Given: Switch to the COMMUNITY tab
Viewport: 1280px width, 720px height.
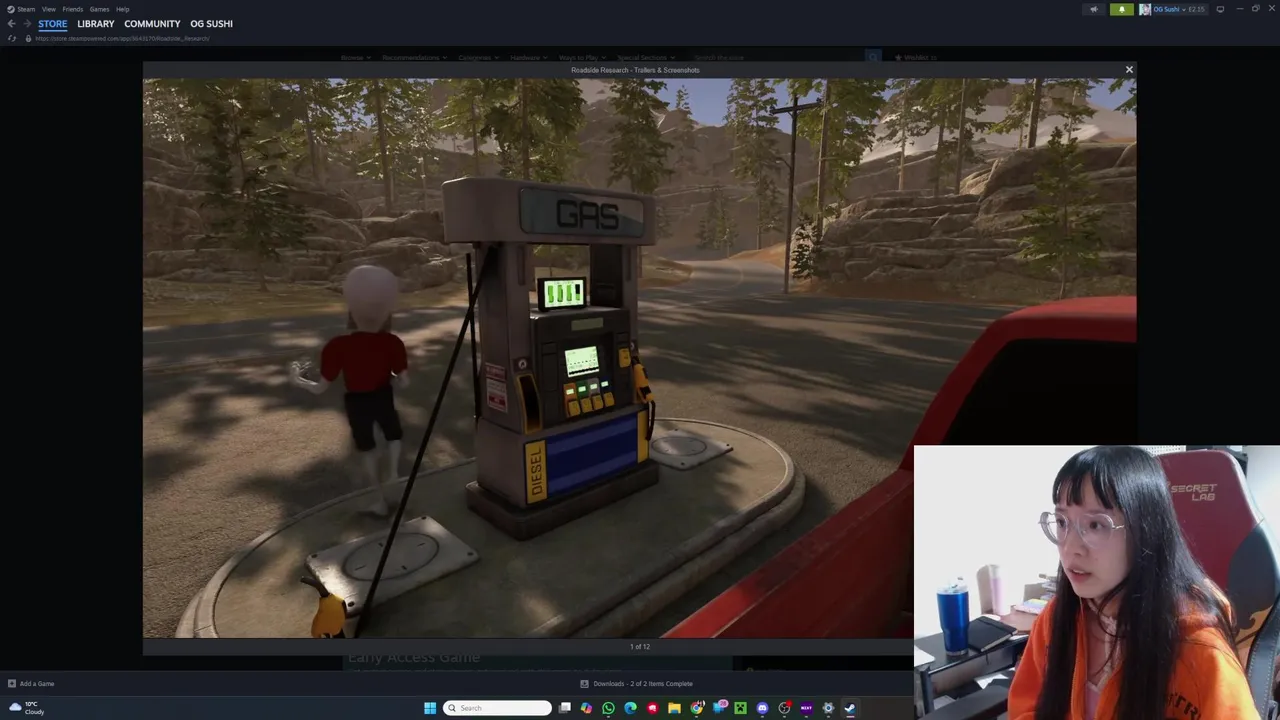Looking at the screenshot, I should (x=152, y=24).
